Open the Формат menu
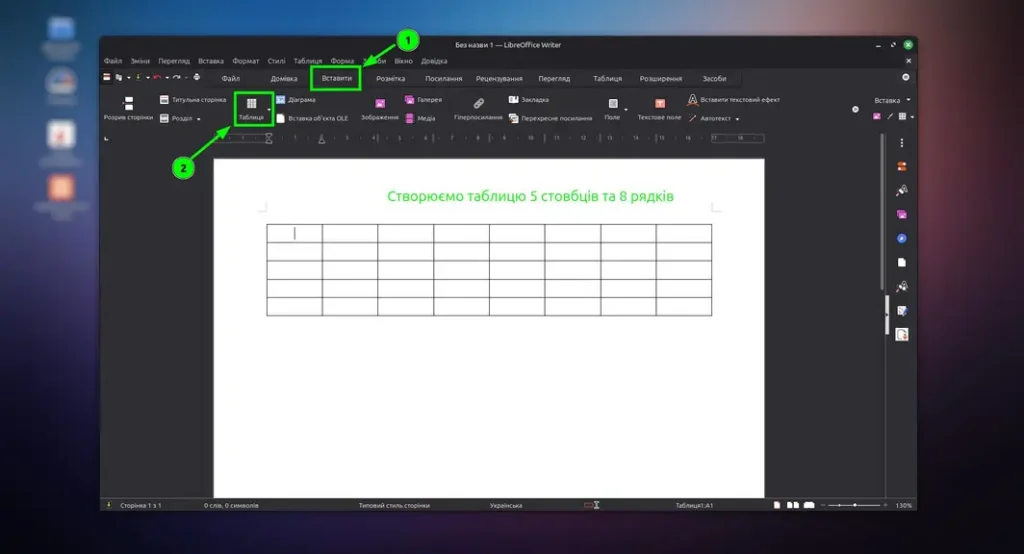 (x=246, y=61)
